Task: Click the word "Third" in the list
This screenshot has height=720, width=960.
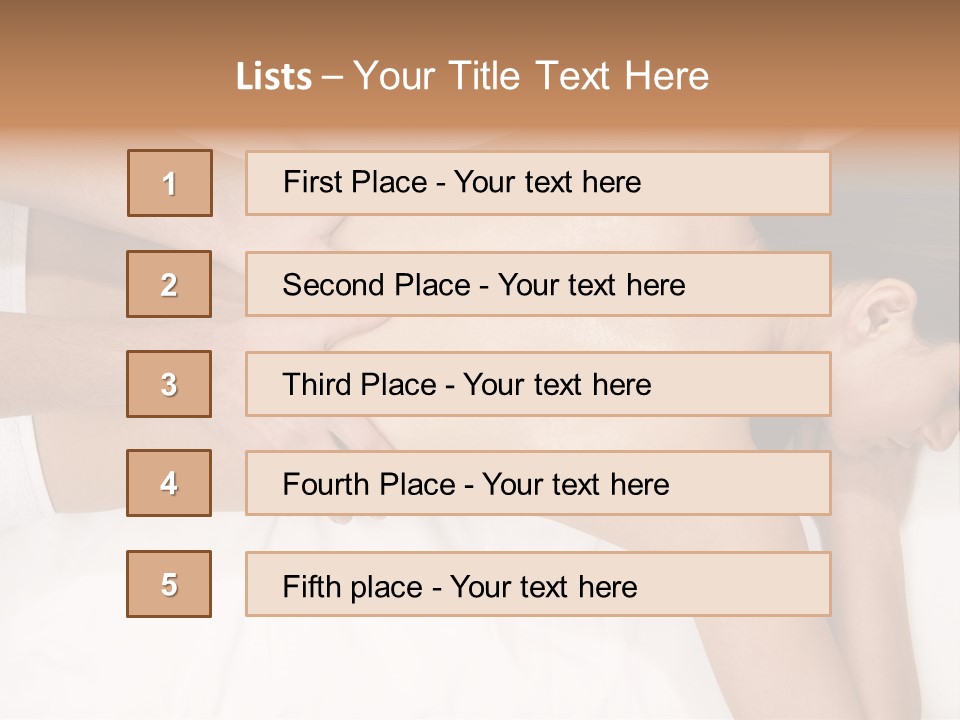Action: pos(318,385)
